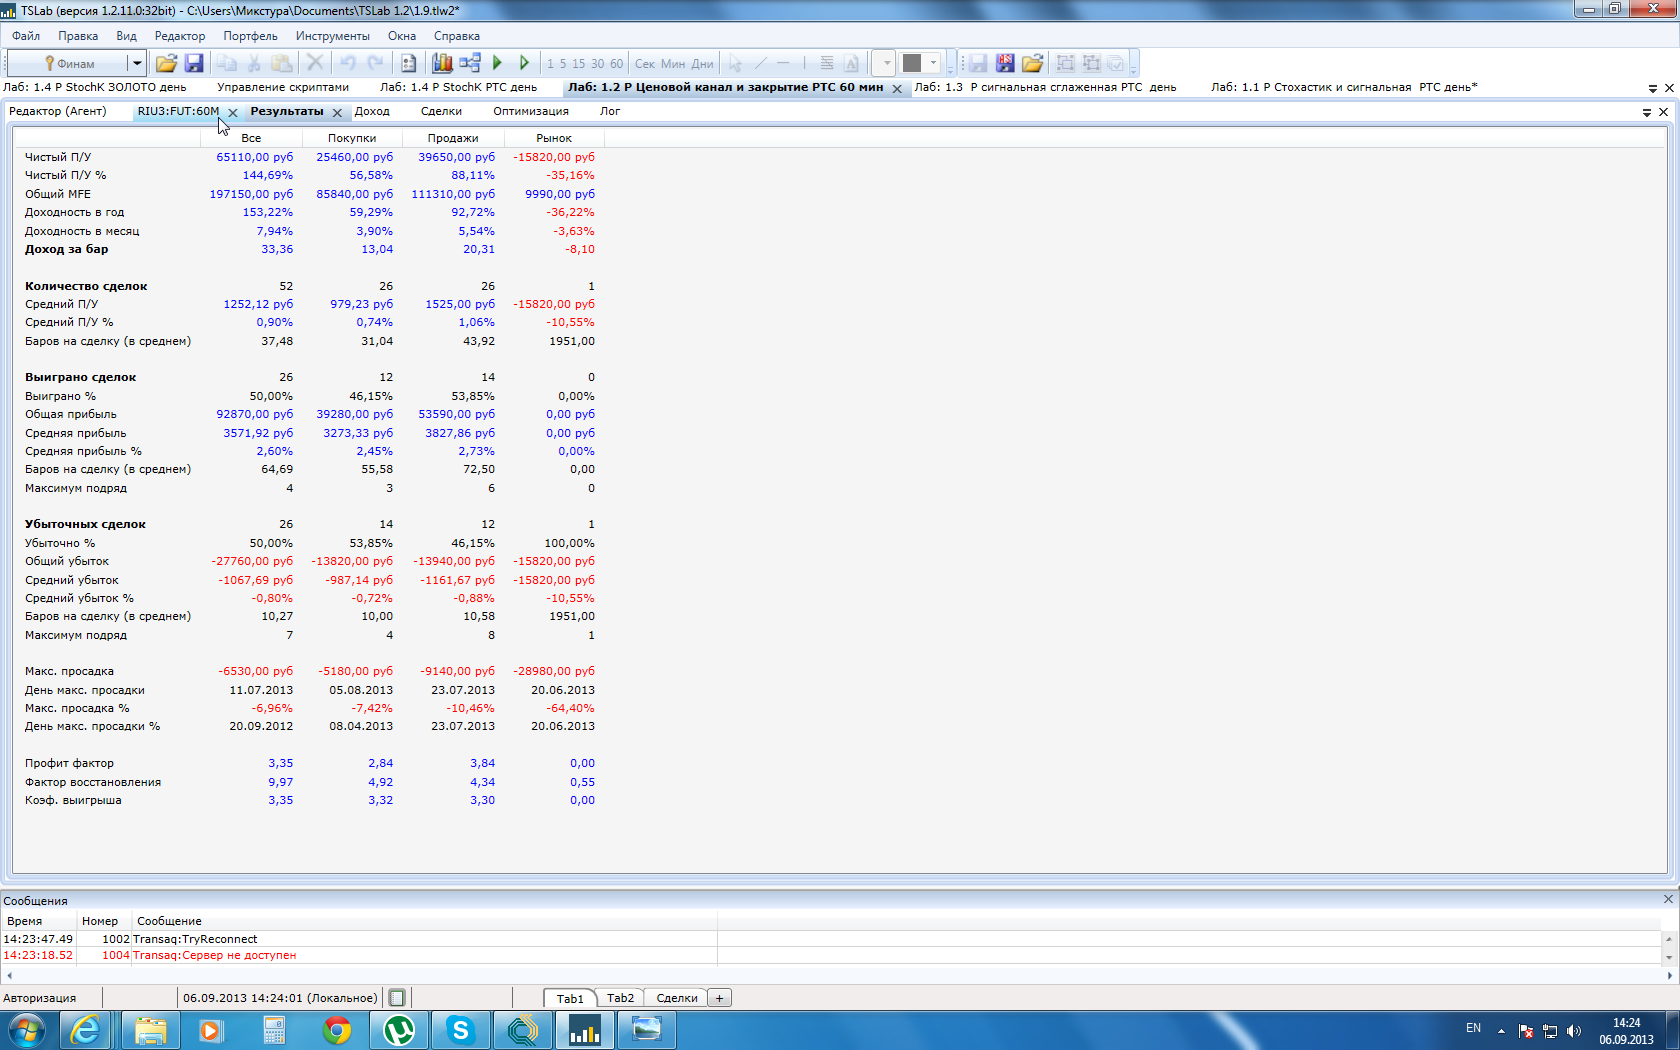1680x1050 pixels.
Task: Toggle the Мин timeframe unit button
Action: click(673, 63)
